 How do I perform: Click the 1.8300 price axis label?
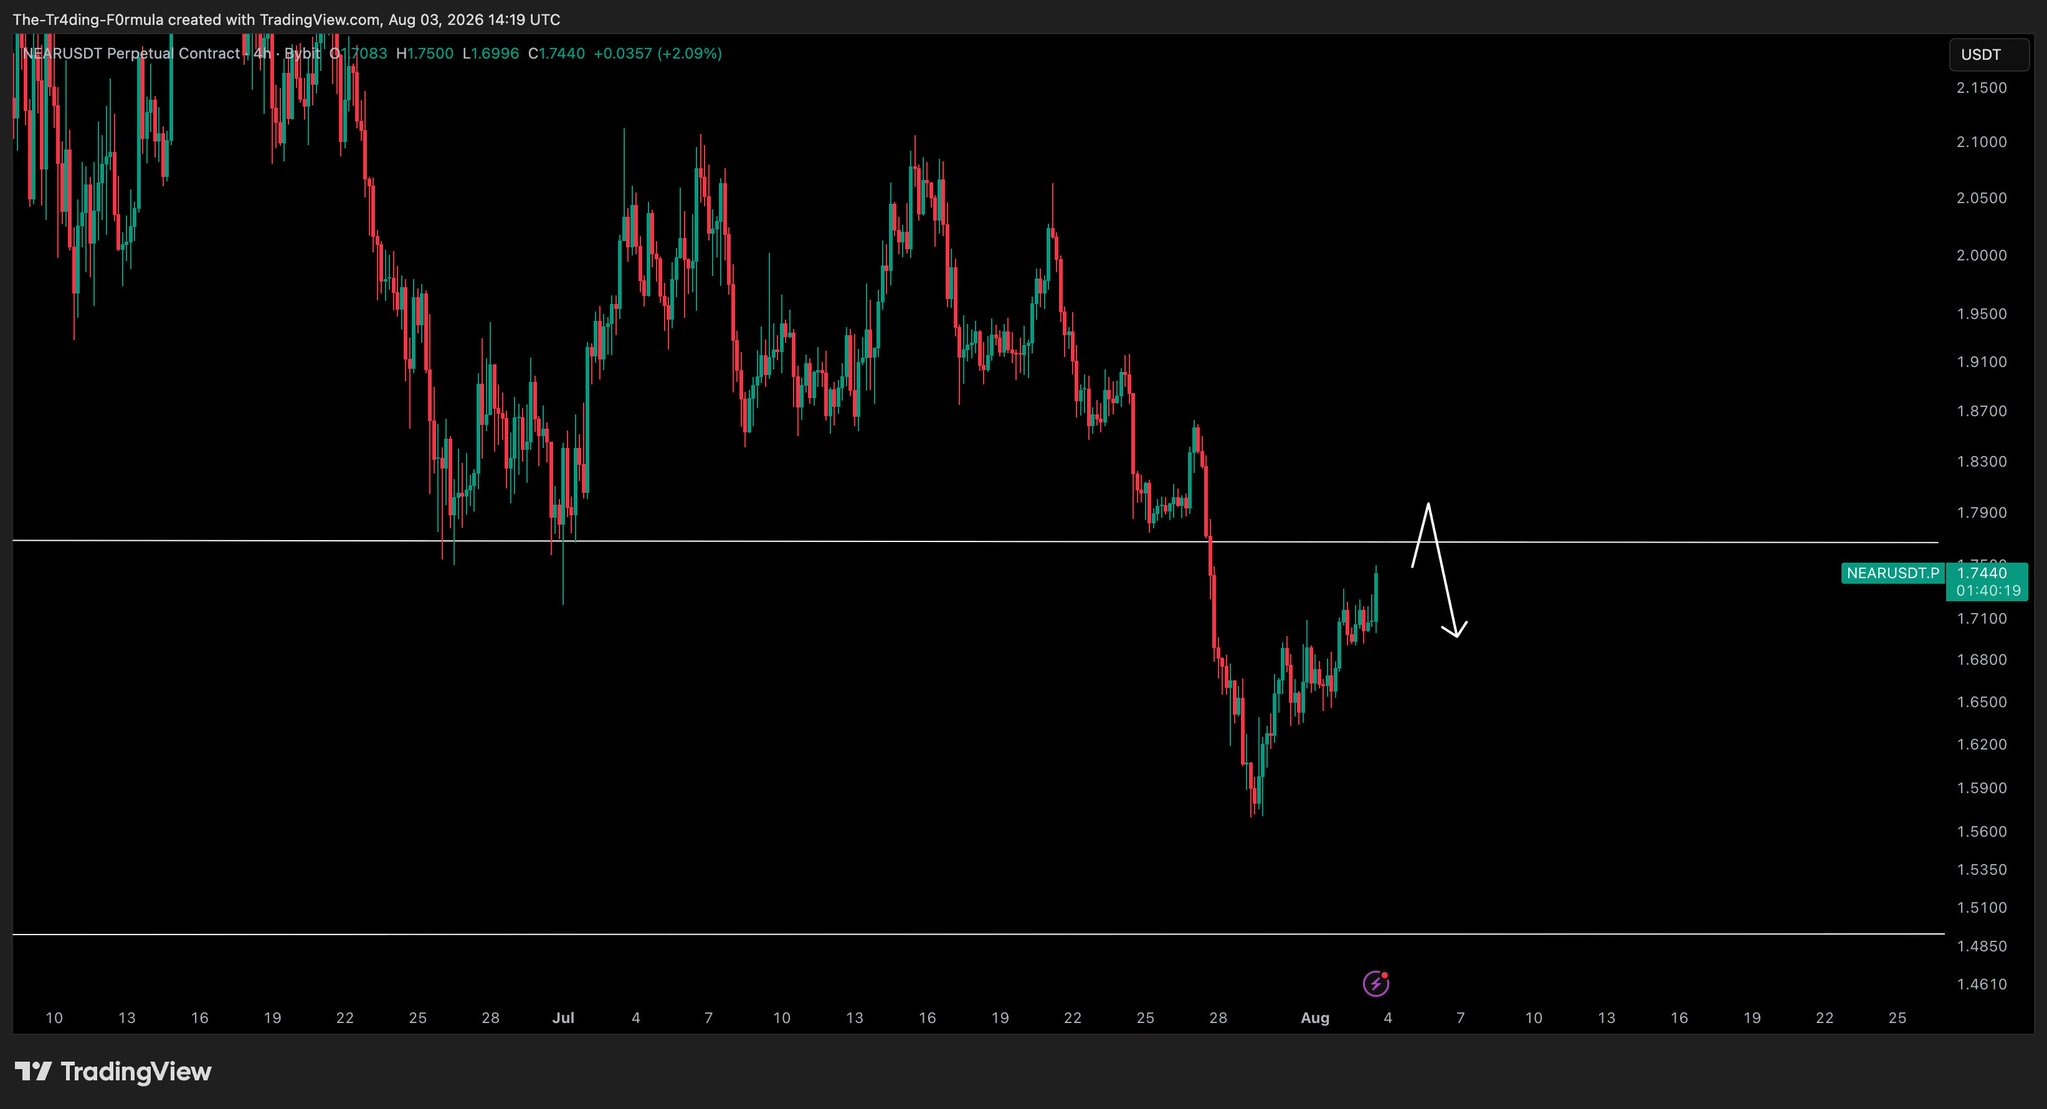pos(1982,462)
